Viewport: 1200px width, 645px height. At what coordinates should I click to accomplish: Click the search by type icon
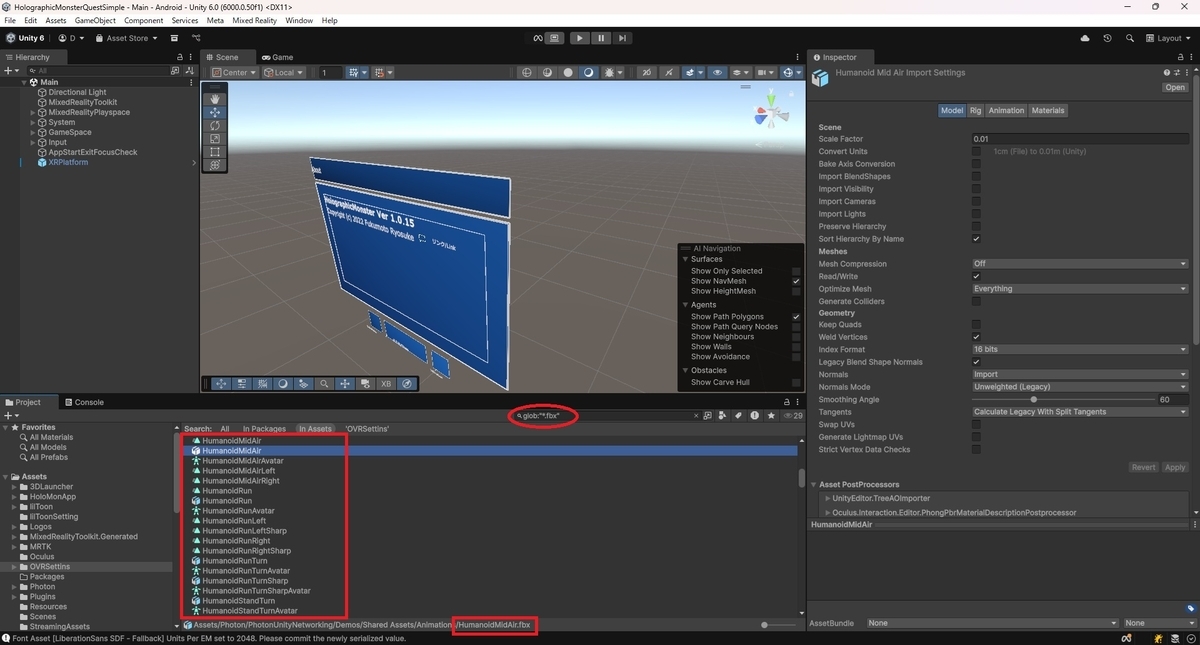(723, 415)
